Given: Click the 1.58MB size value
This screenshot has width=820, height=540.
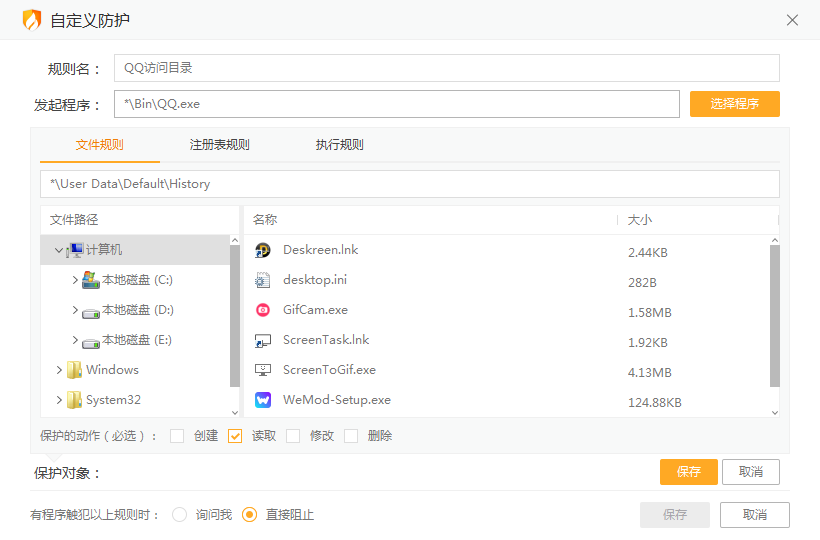Looking at the screenshot, I should 650,313.
